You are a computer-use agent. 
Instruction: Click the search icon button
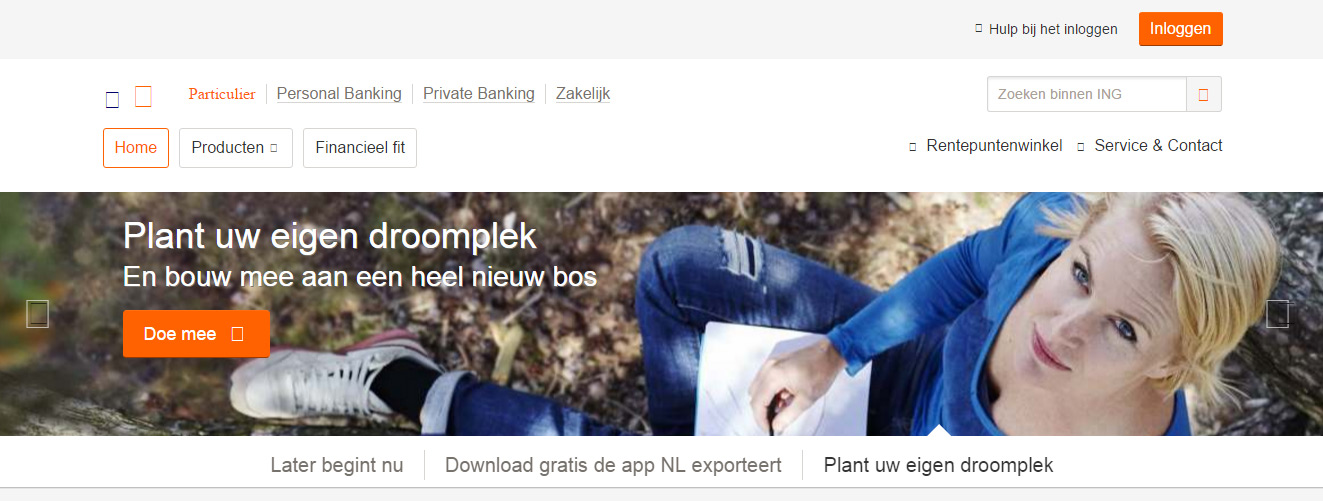pos(1204,94)
